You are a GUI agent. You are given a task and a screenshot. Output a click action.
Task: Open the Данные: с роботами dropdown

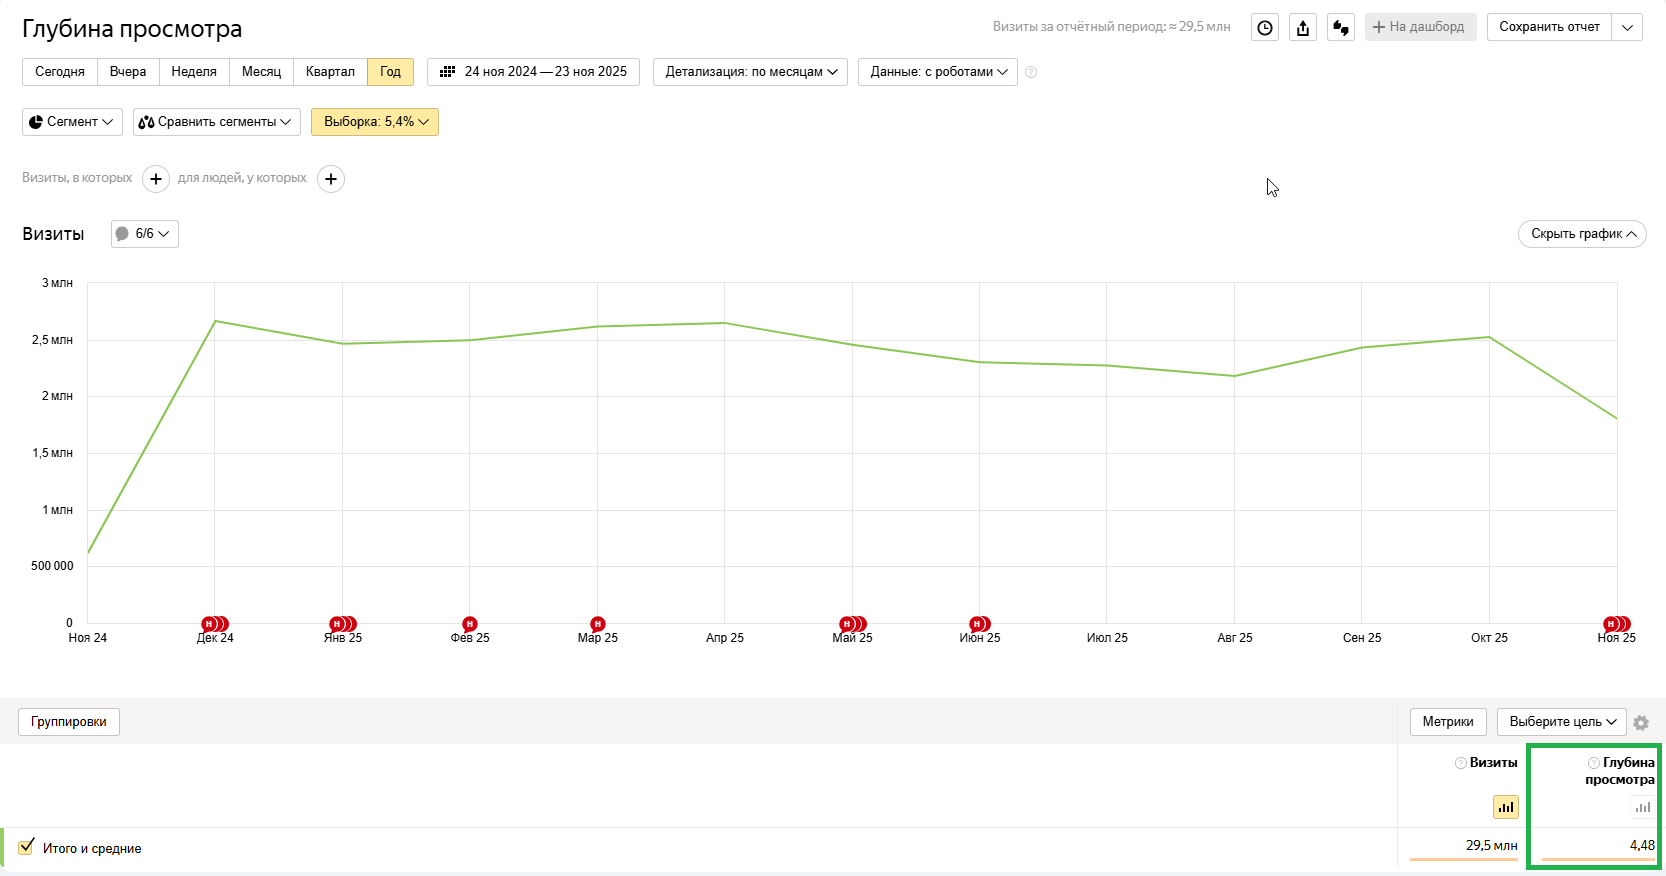pyautogui.click(x=937, y=72)
